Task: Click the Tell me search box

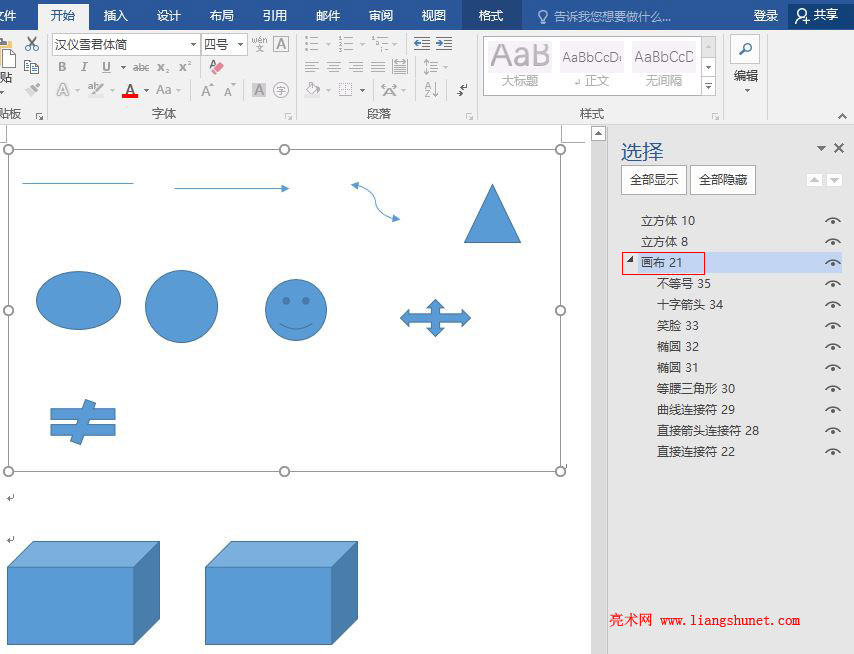Action: 605,17
